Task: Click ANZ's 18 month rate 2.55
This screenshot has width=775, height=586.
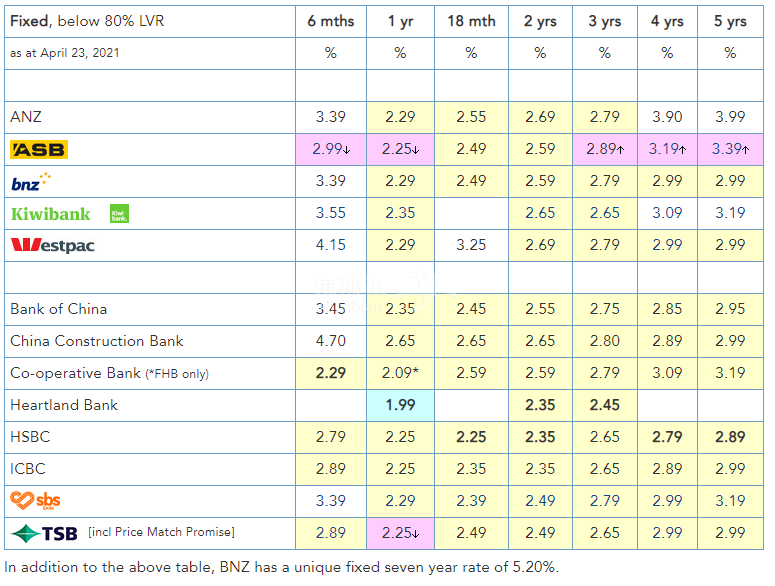Action: (471, 117)
